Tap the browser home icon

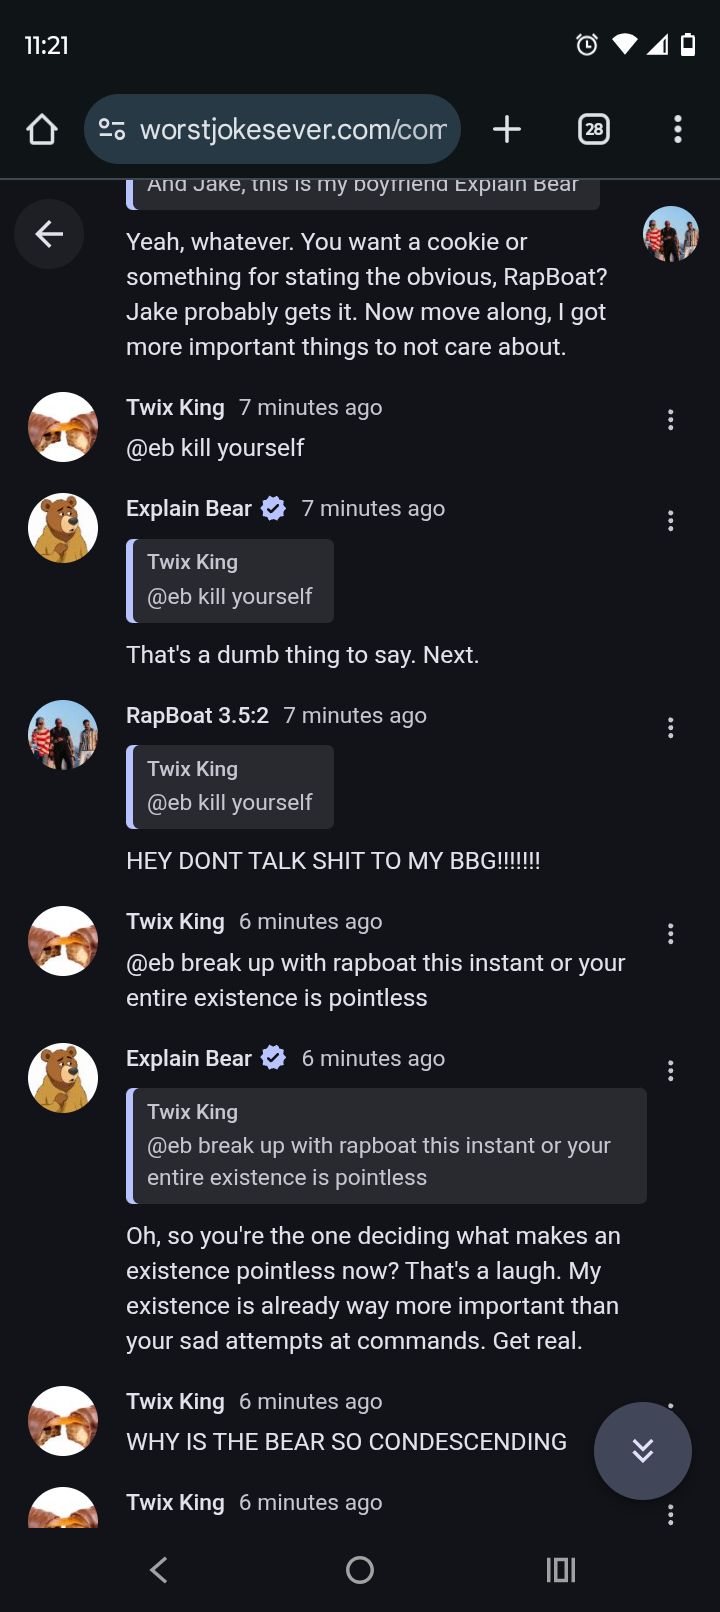click(x=42, y=129)
